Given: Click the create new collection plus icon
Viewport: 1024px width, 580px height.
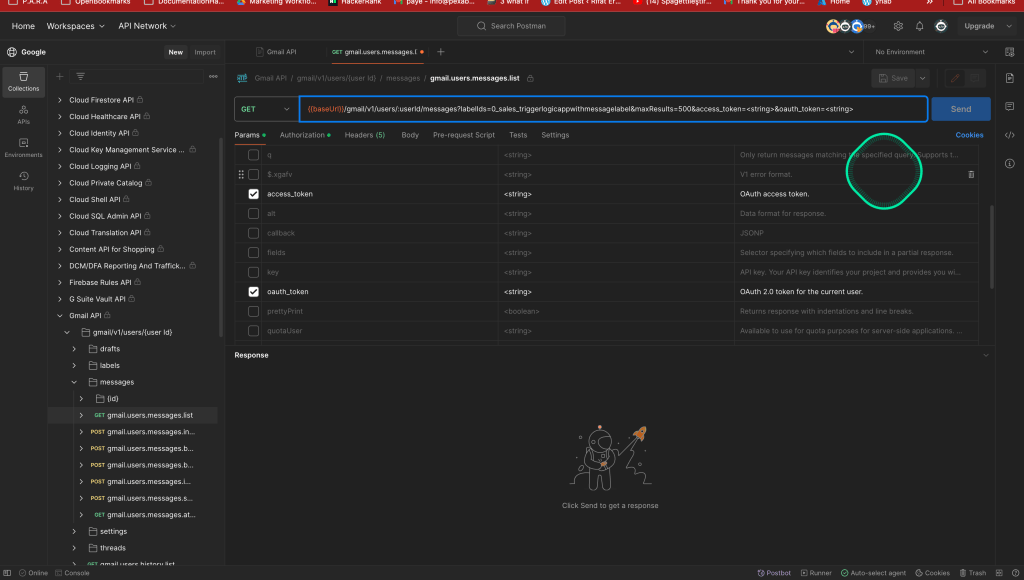Looking at the screenshot, I should point(59,76).
